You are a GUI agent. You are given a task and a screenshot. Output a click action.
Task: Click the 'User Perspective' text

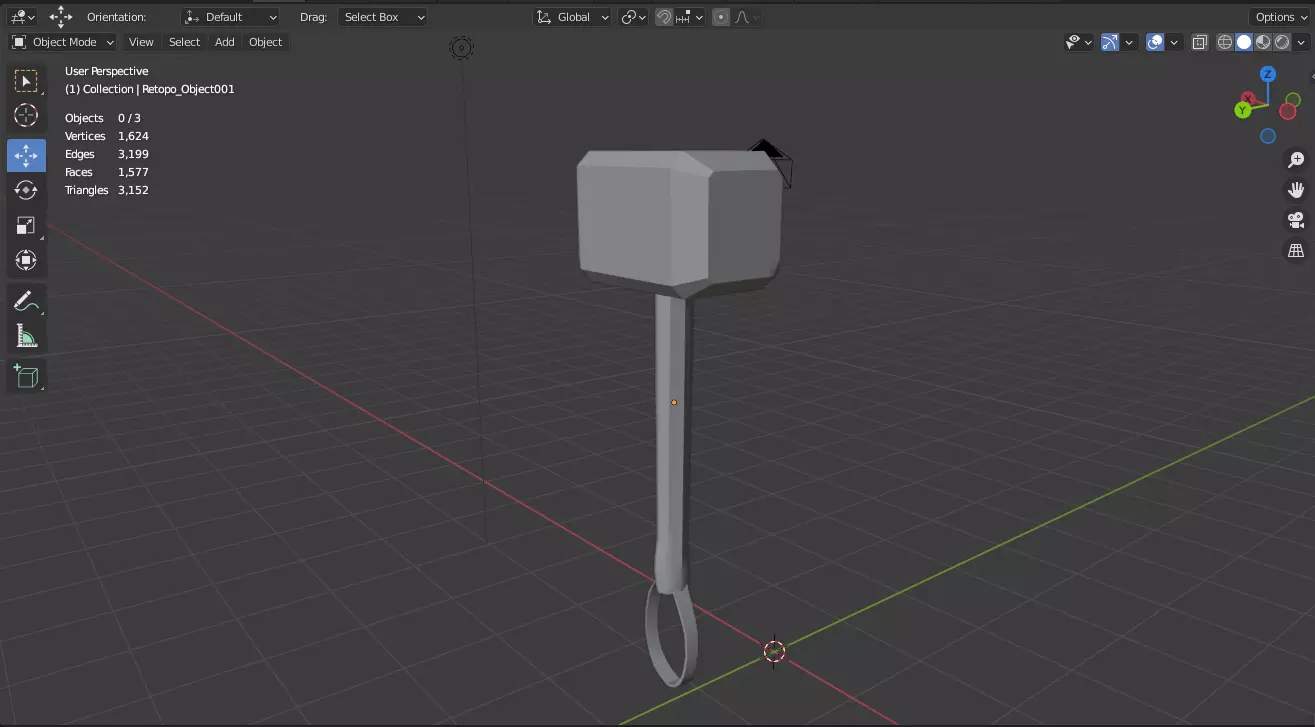107,71
